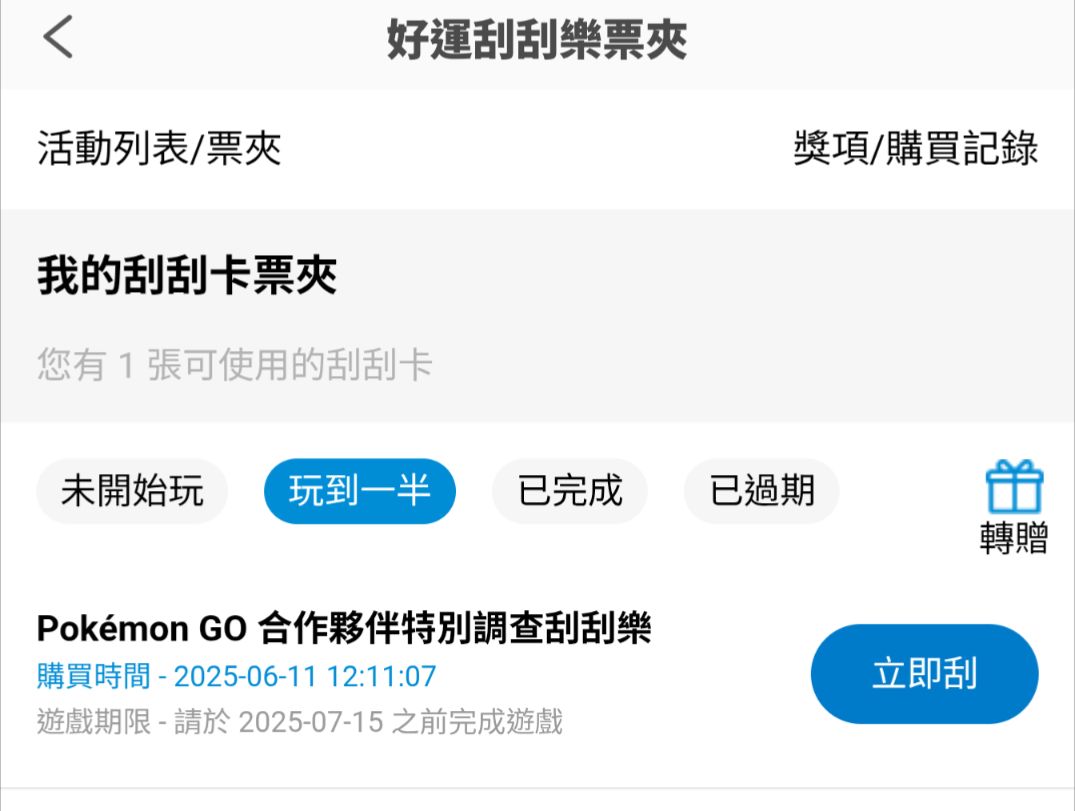Image resolution: width=1075 pixels, height=811 pixels.
Task: Click the 您有 1 張可使用的刮刮卡 text
Action: [235, 365]
